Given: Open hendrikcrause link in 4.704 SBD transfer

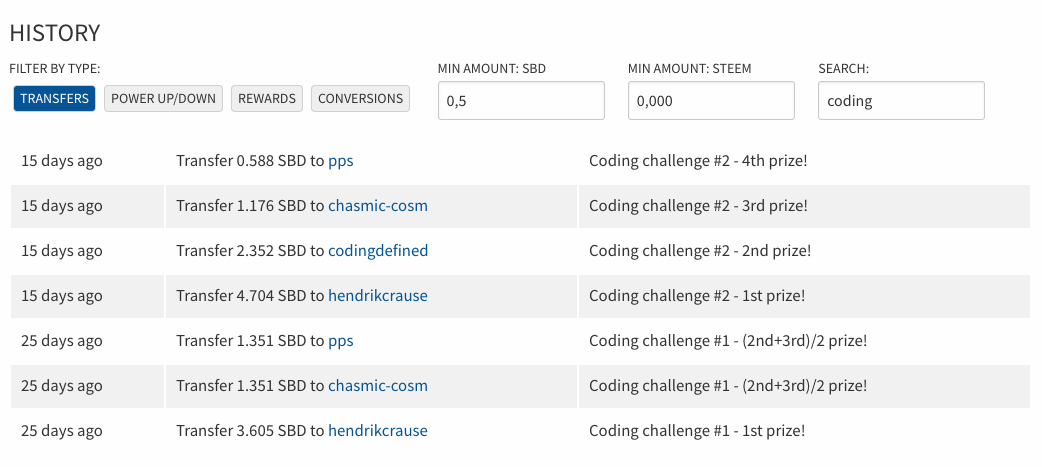Looking at the screenshot, I should pyautogui.click(x=378, y=296).
